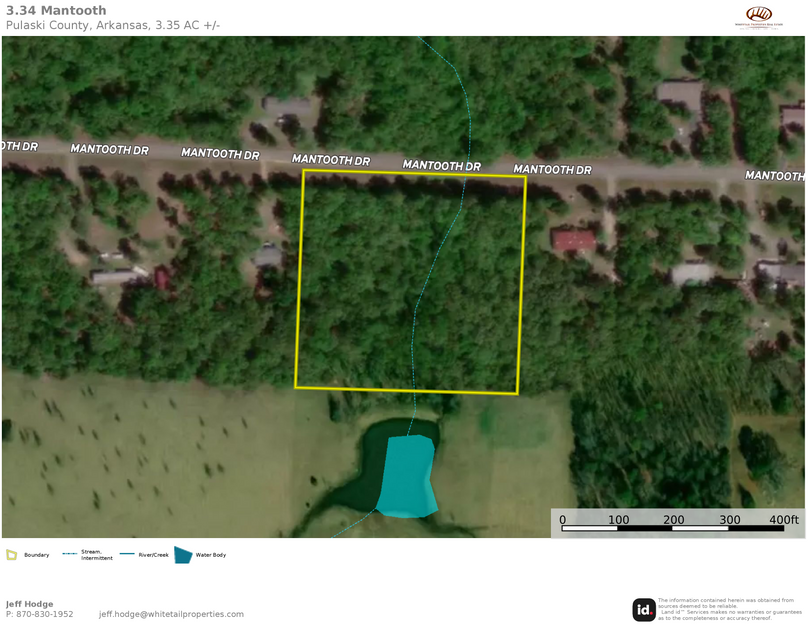The image size is (808, 625).
Task: Click the 'River/Creek' legend label
Action: click(x=154, y=555)
